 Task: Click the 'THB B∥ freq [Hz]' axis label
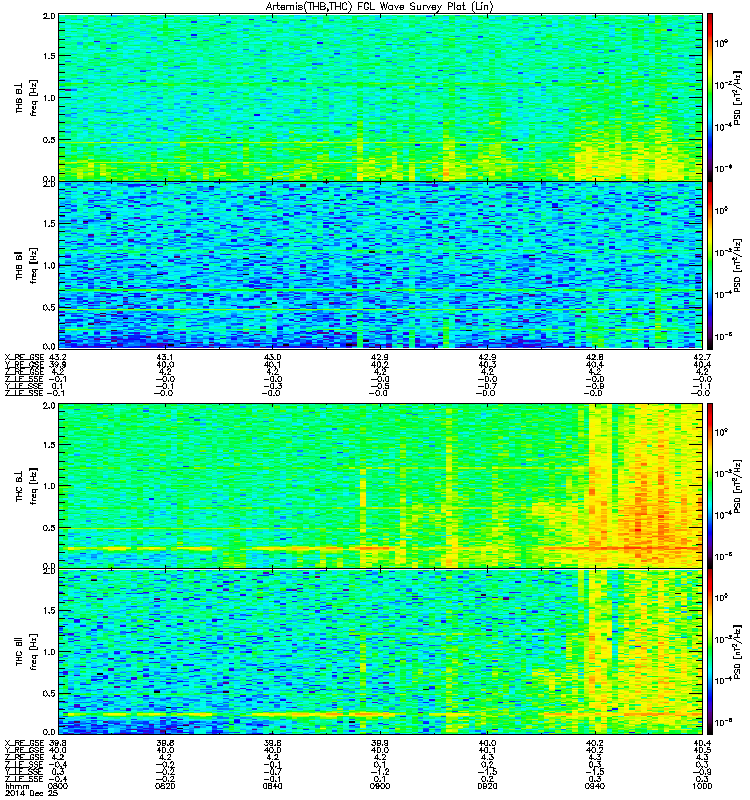[x=26, y=265]
